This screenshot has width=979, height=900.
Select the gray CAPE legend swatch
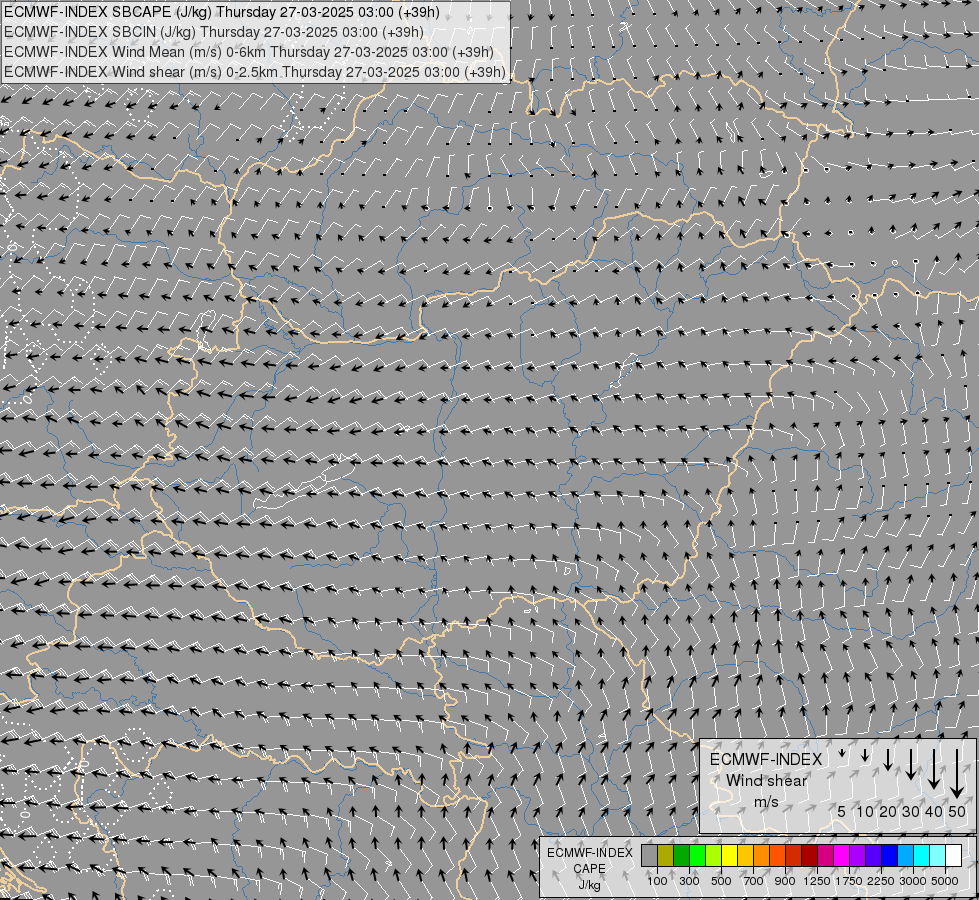coord(650,855)
